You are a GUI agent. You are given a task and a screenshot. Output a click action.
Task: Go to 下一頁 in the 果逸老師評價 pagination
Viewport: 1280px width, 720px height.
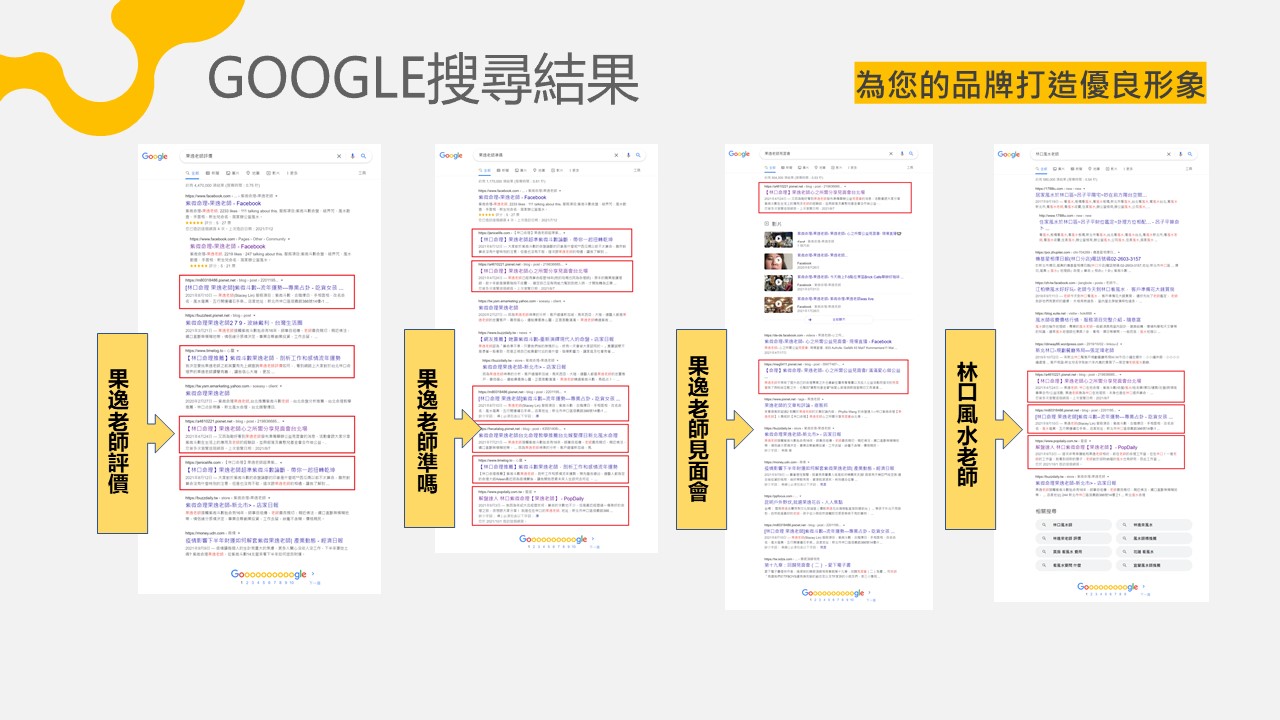coord(314,581)
